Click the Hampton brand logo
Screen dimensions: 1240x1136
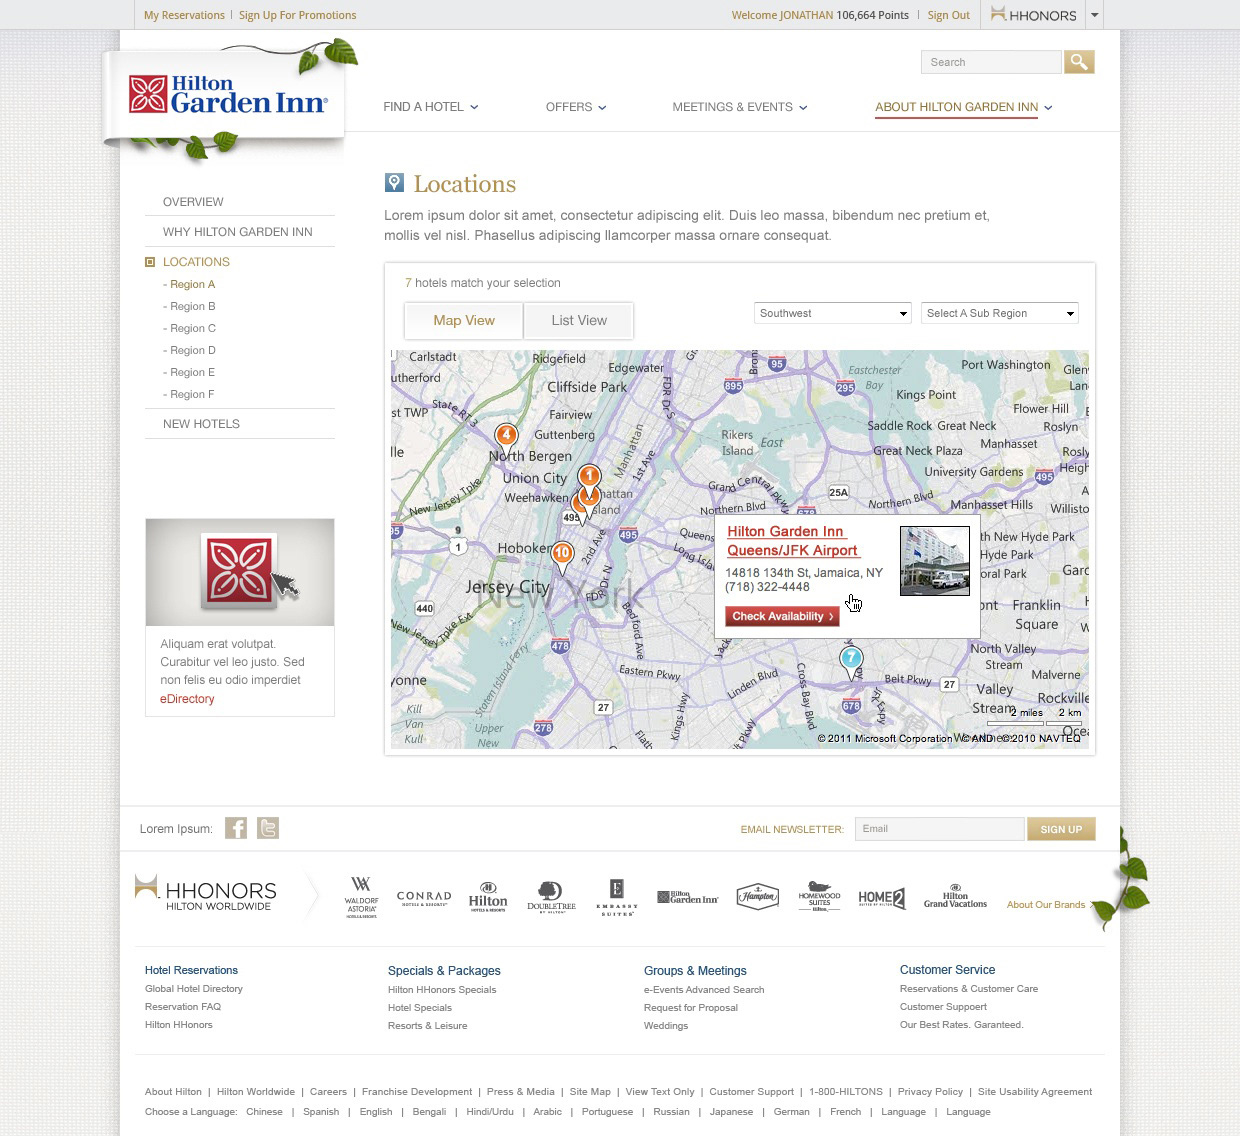(x=757, y=896)
